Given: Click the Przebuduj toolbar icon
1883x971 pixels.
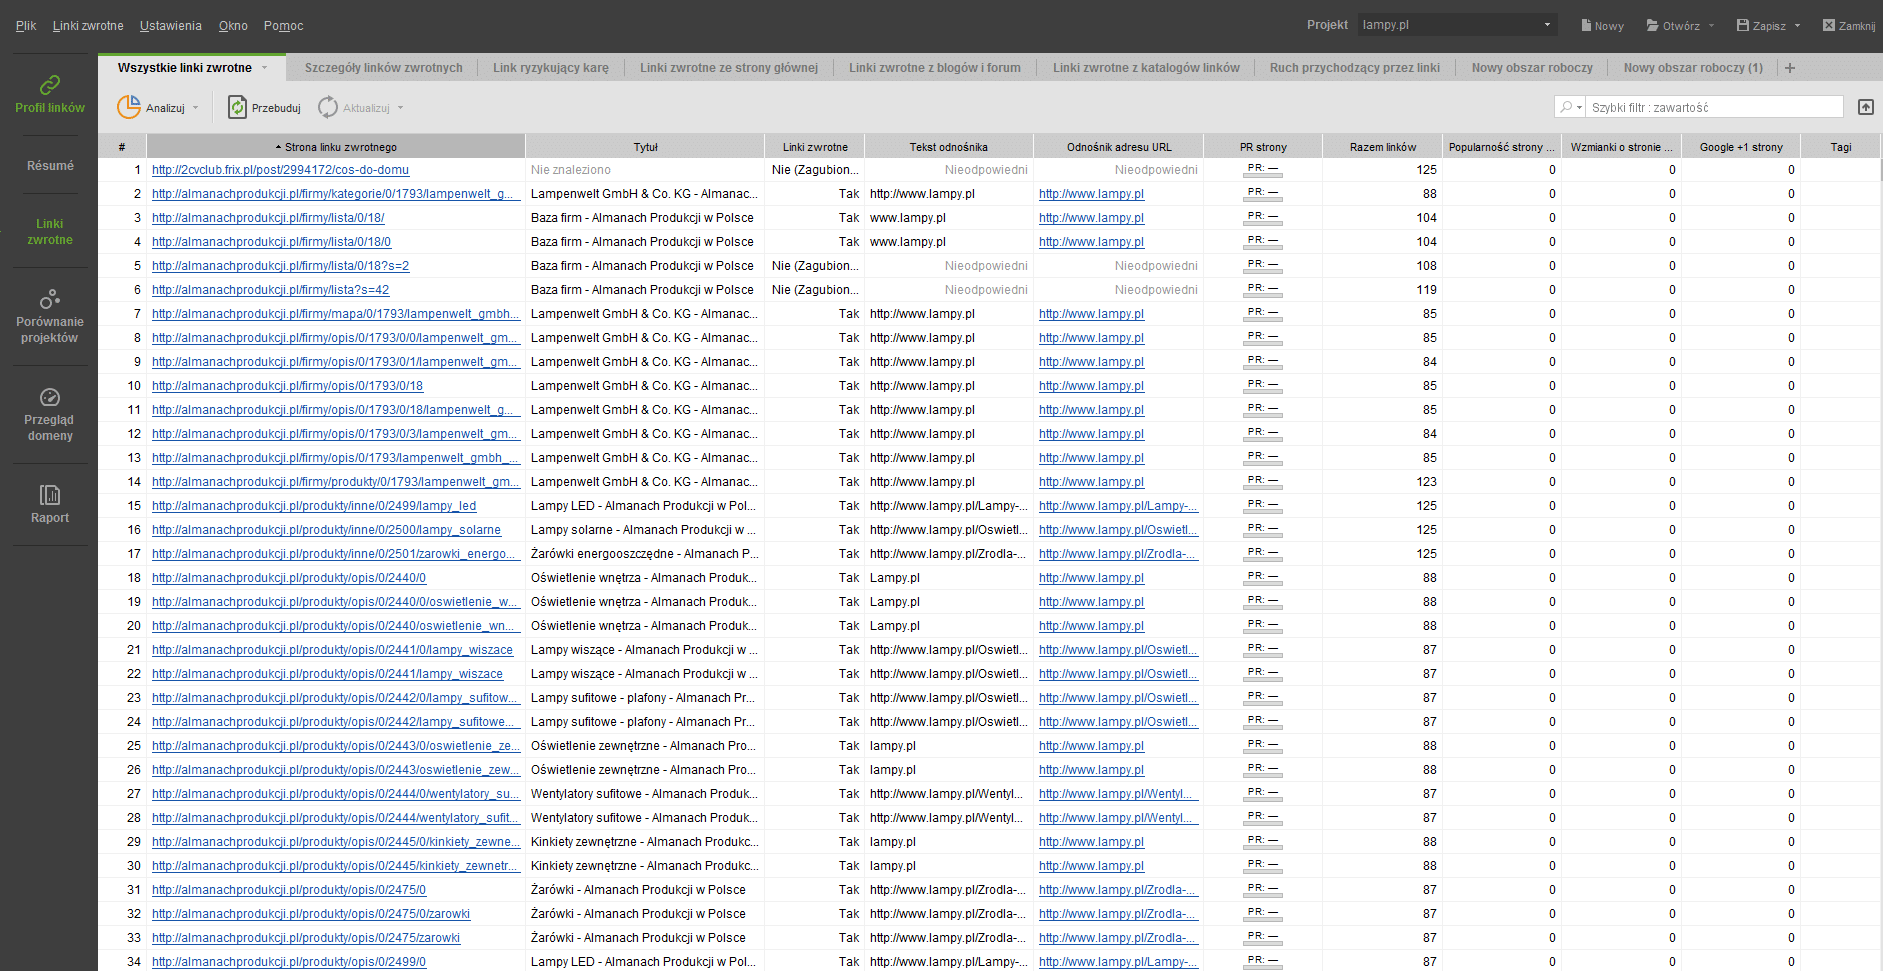Looking at the screenshot, I should pyautogui.click(x=237, y=107).
